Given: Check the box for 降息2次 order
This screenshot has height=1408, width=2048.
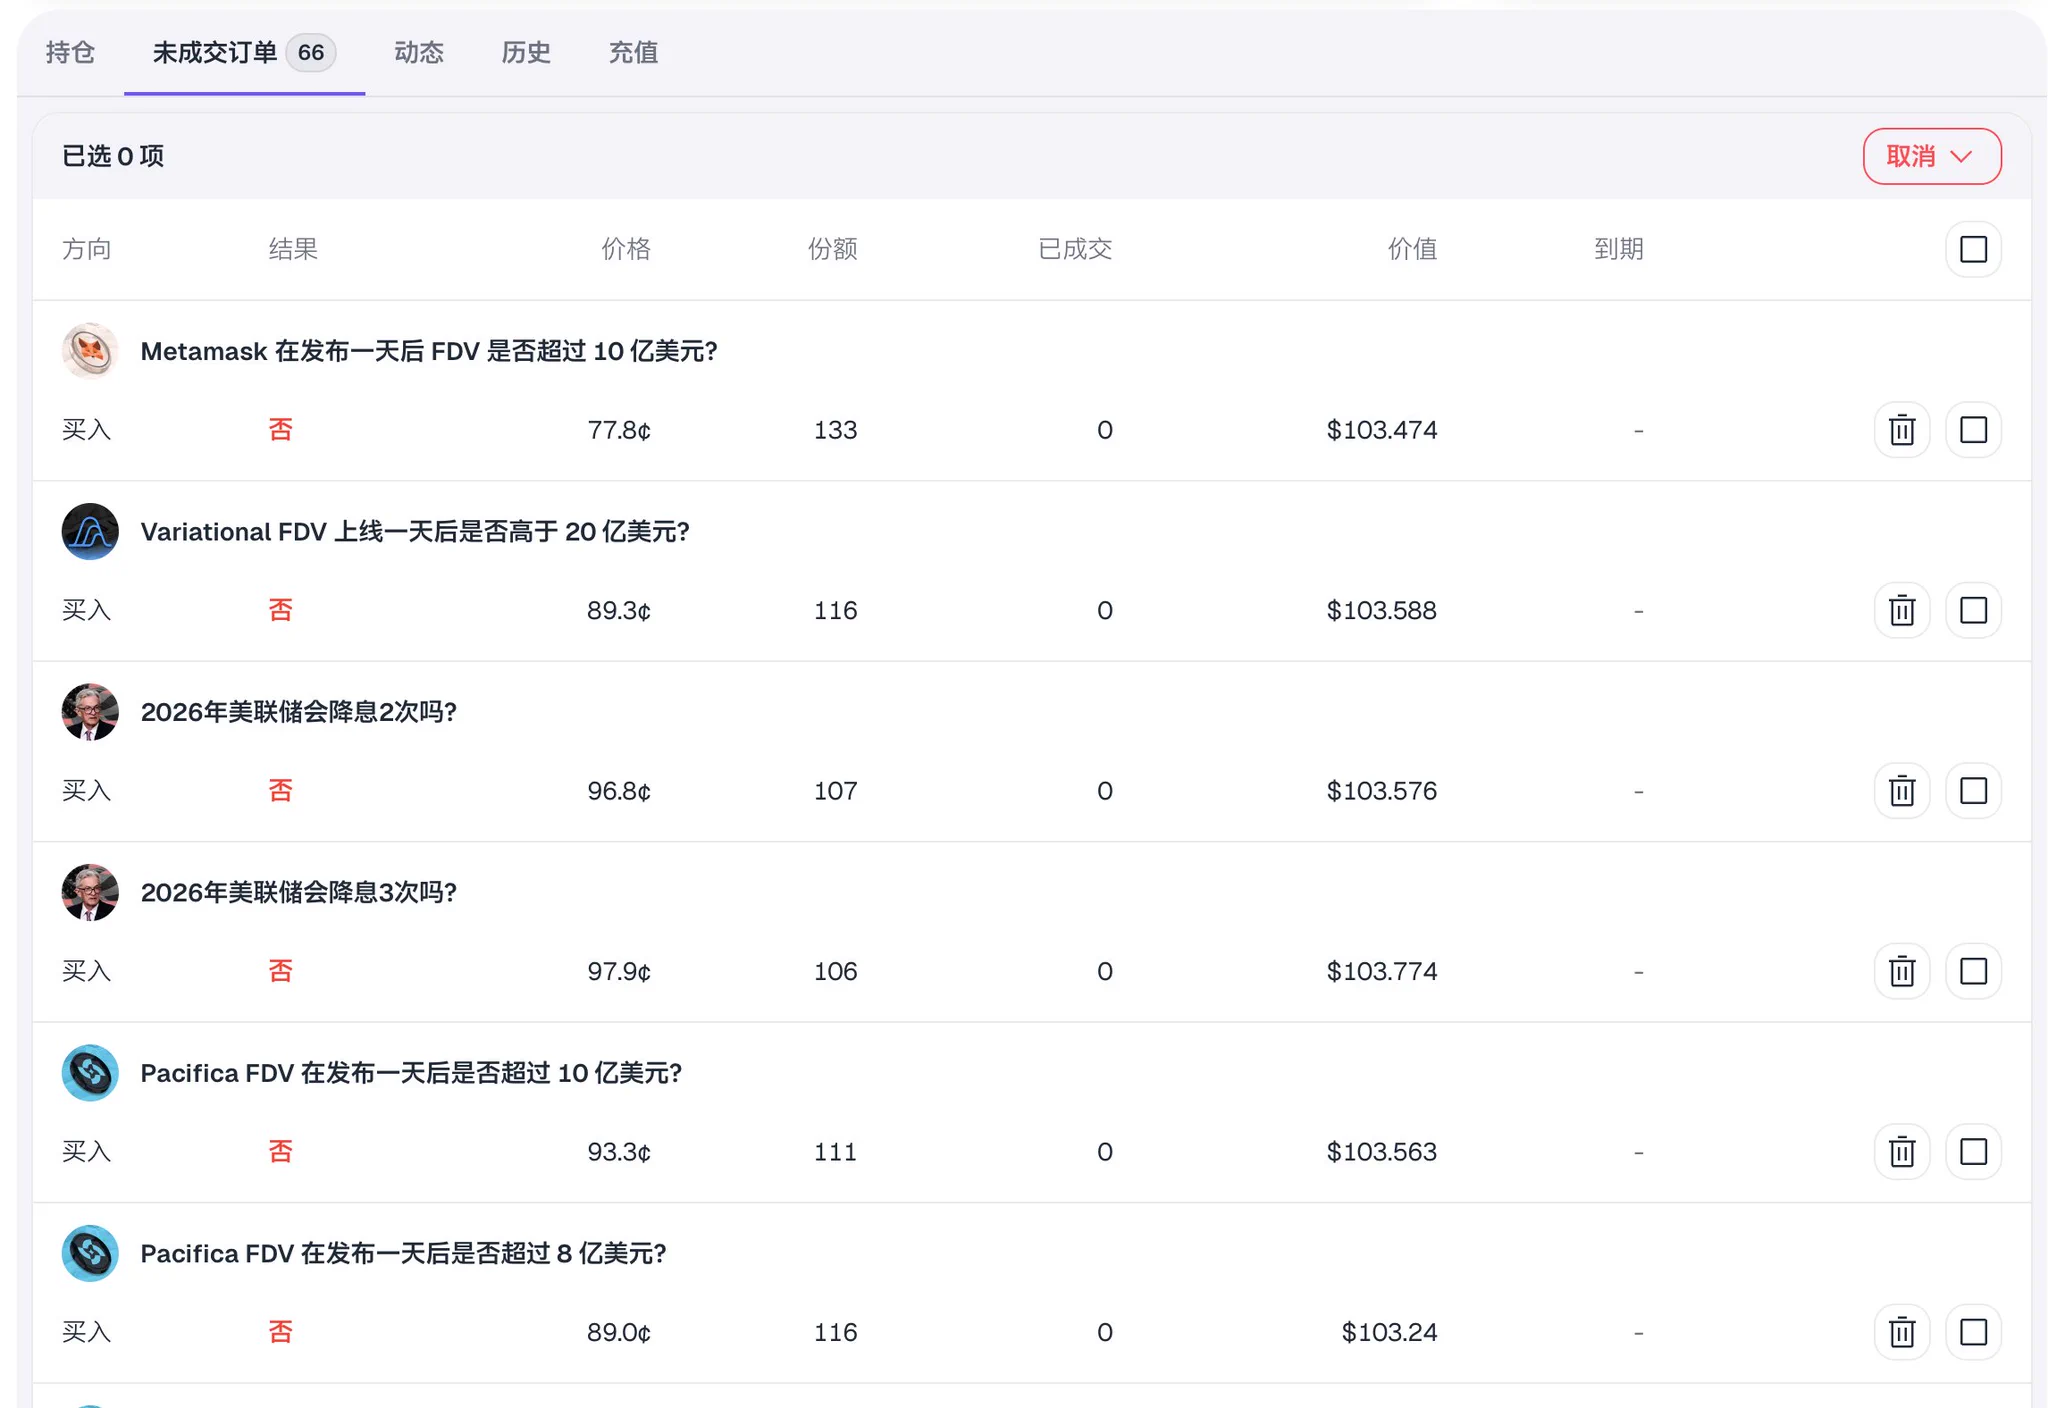Looking at the screenshot, I should 1973,791.
